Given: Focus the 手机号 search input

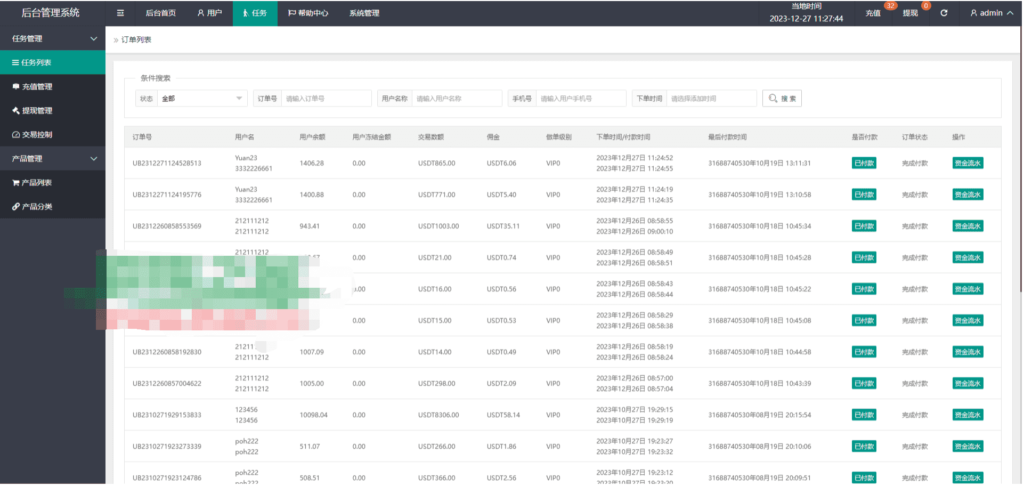Looking at the screenshot, I should [581, 98].
